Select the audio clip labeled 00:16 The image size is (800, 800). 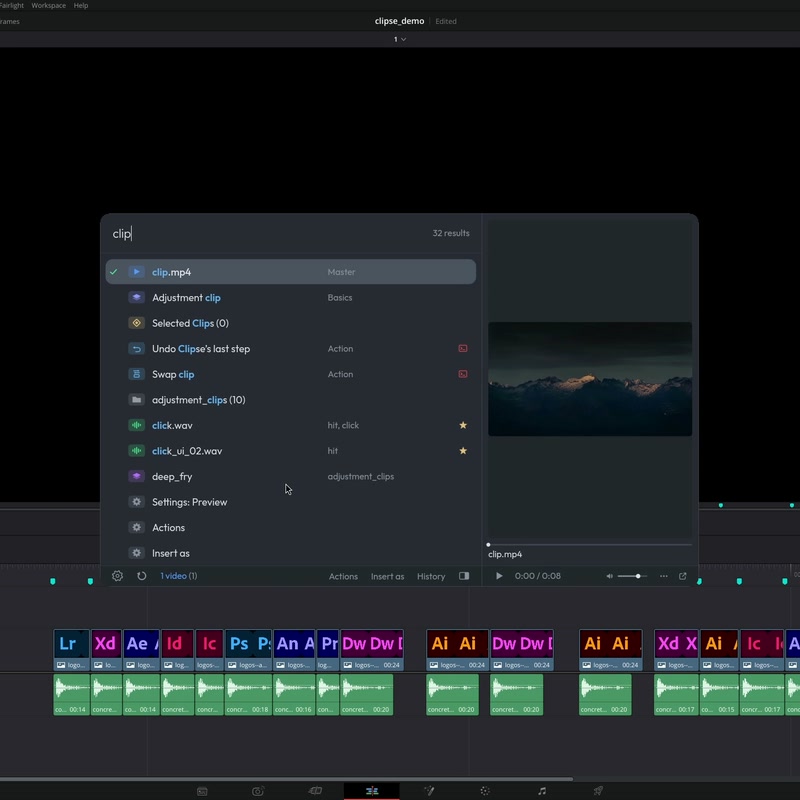click(x=294, y=694)
